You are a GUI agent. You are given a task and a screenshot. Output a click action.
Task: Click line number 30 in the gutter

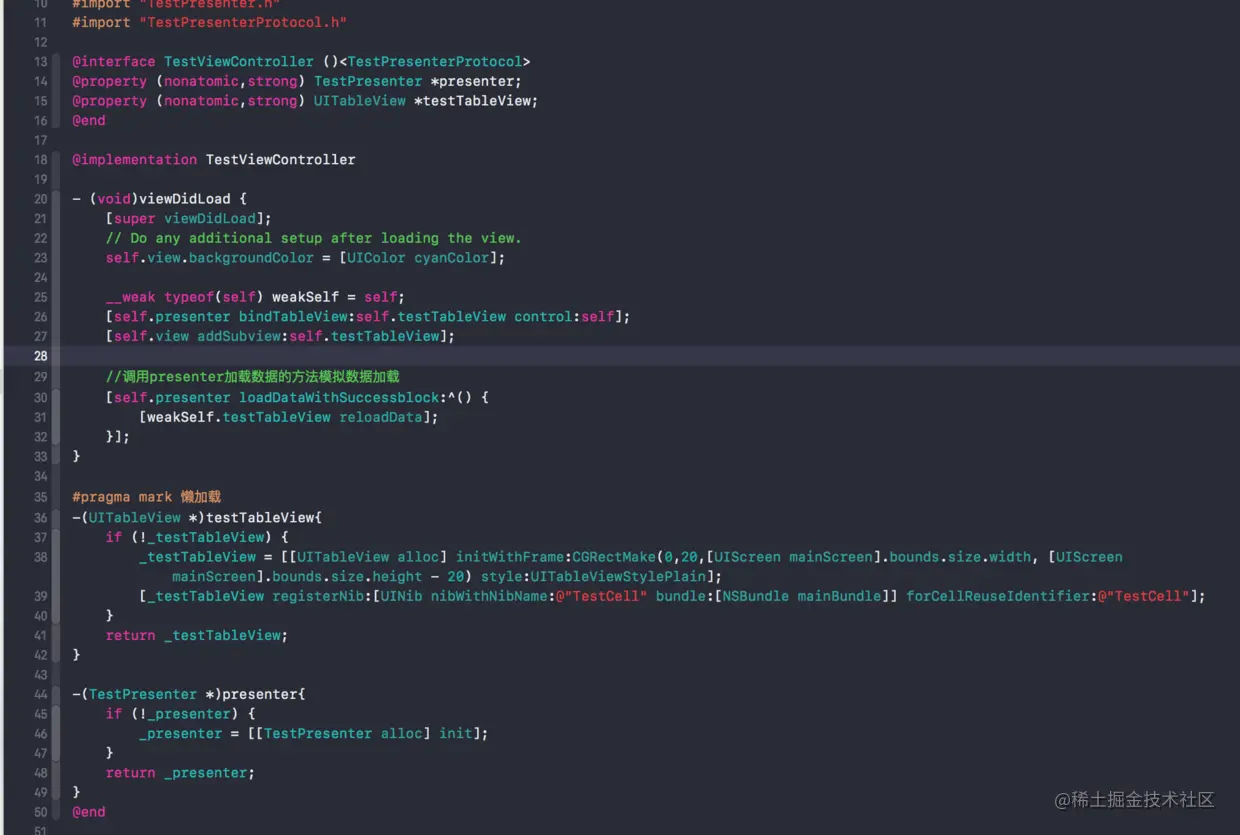coord(40,397)
